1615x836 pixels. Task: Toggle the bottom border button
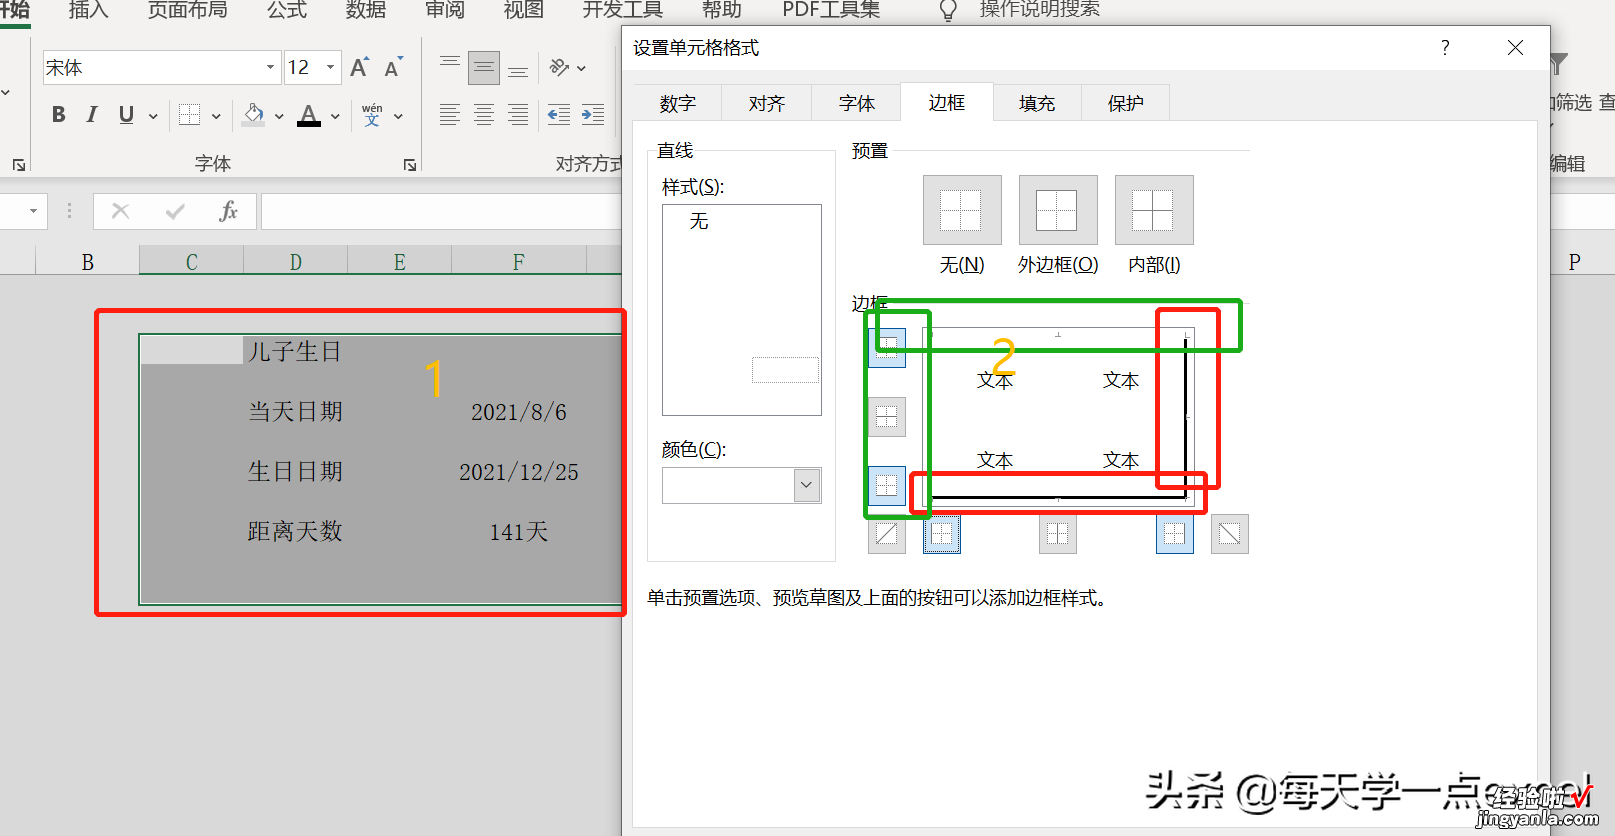pos(887,486)
